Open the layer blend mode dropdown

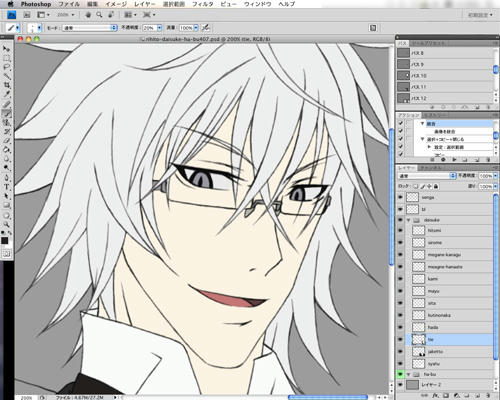tap(427, 176)
